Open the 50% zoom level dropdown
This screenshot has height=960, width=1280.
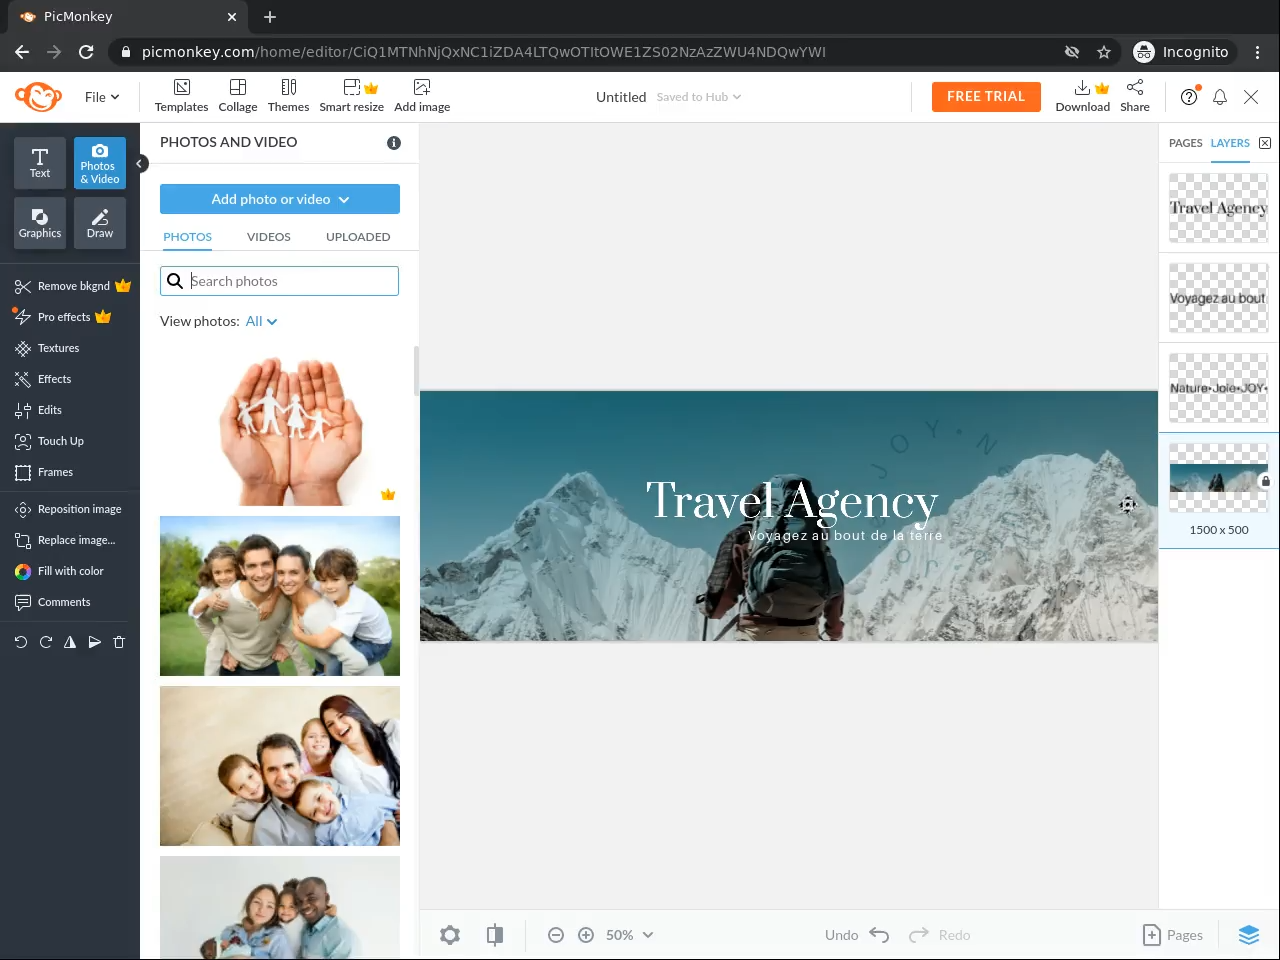(630, 935)
